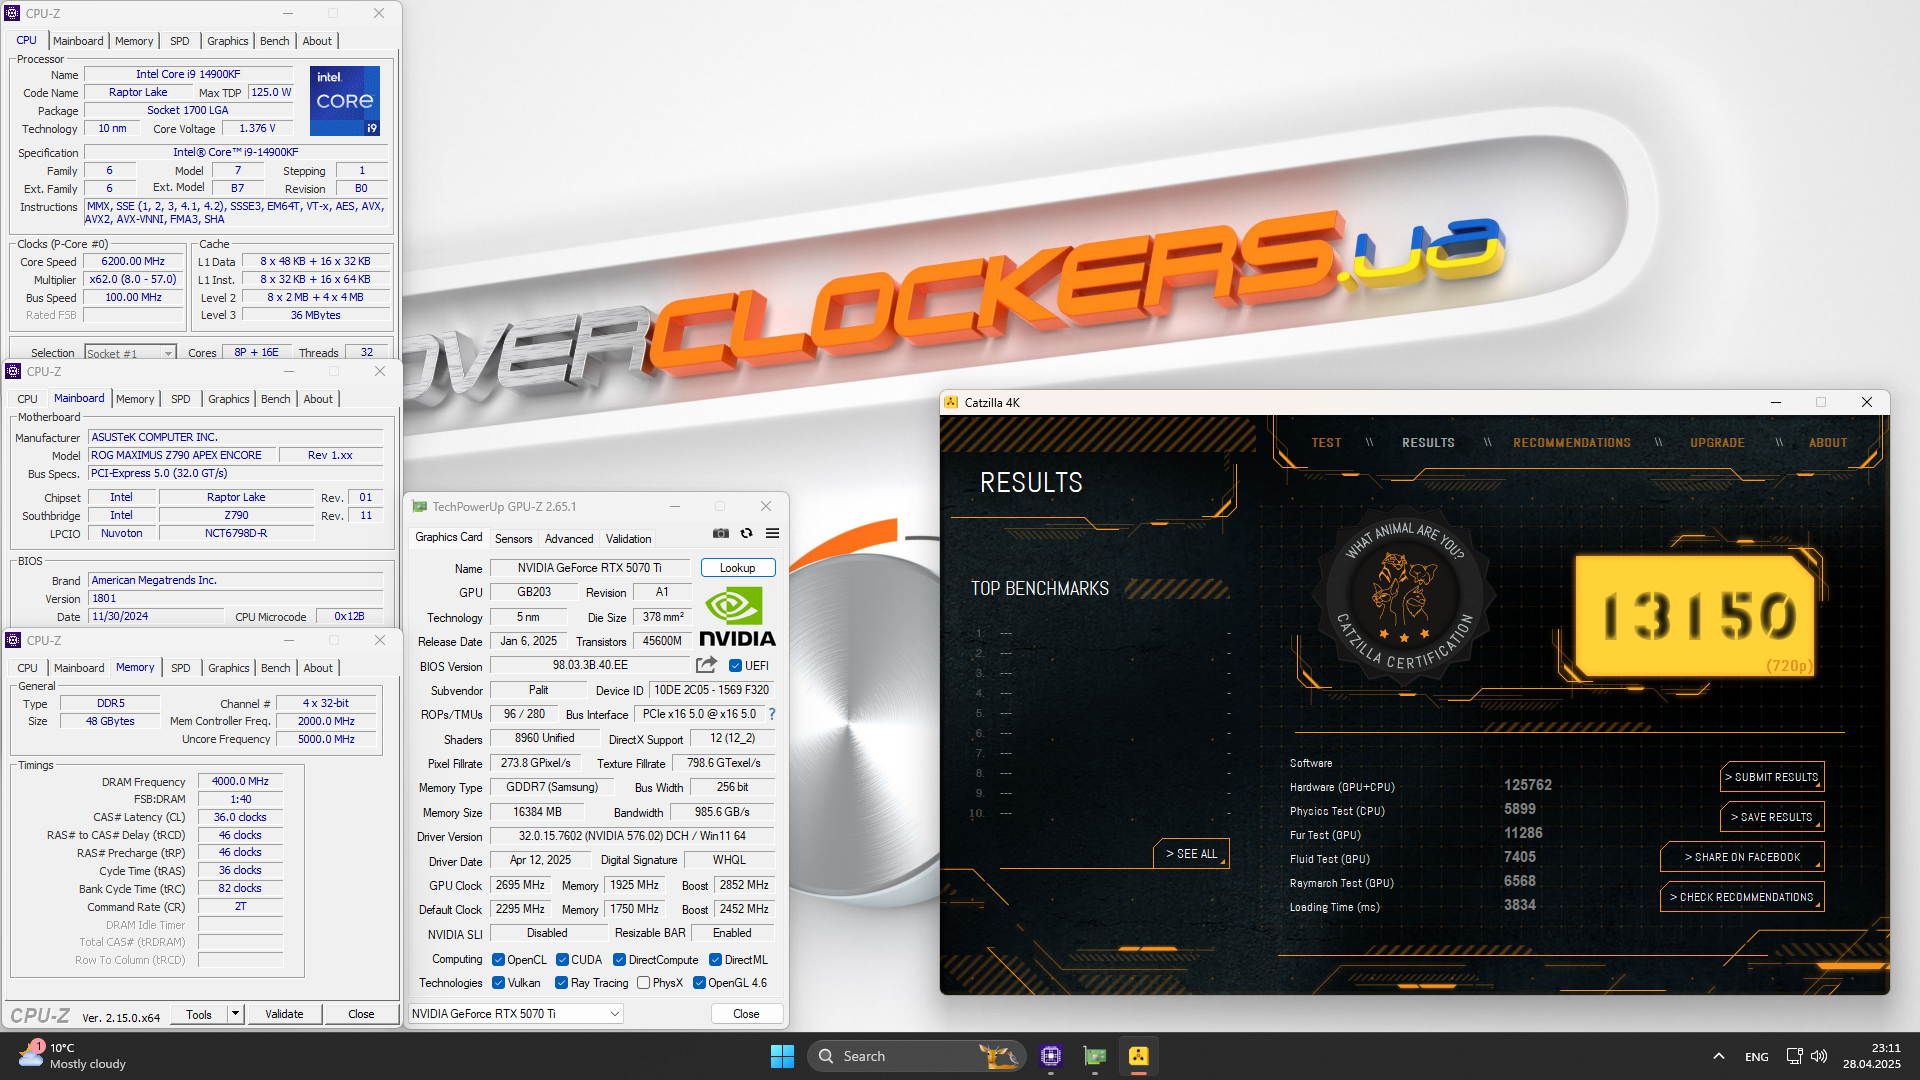Open Bench tab in middle CPU-Z window
The width and height of the screenshot is (1920, 1080).
pos(275,399)
